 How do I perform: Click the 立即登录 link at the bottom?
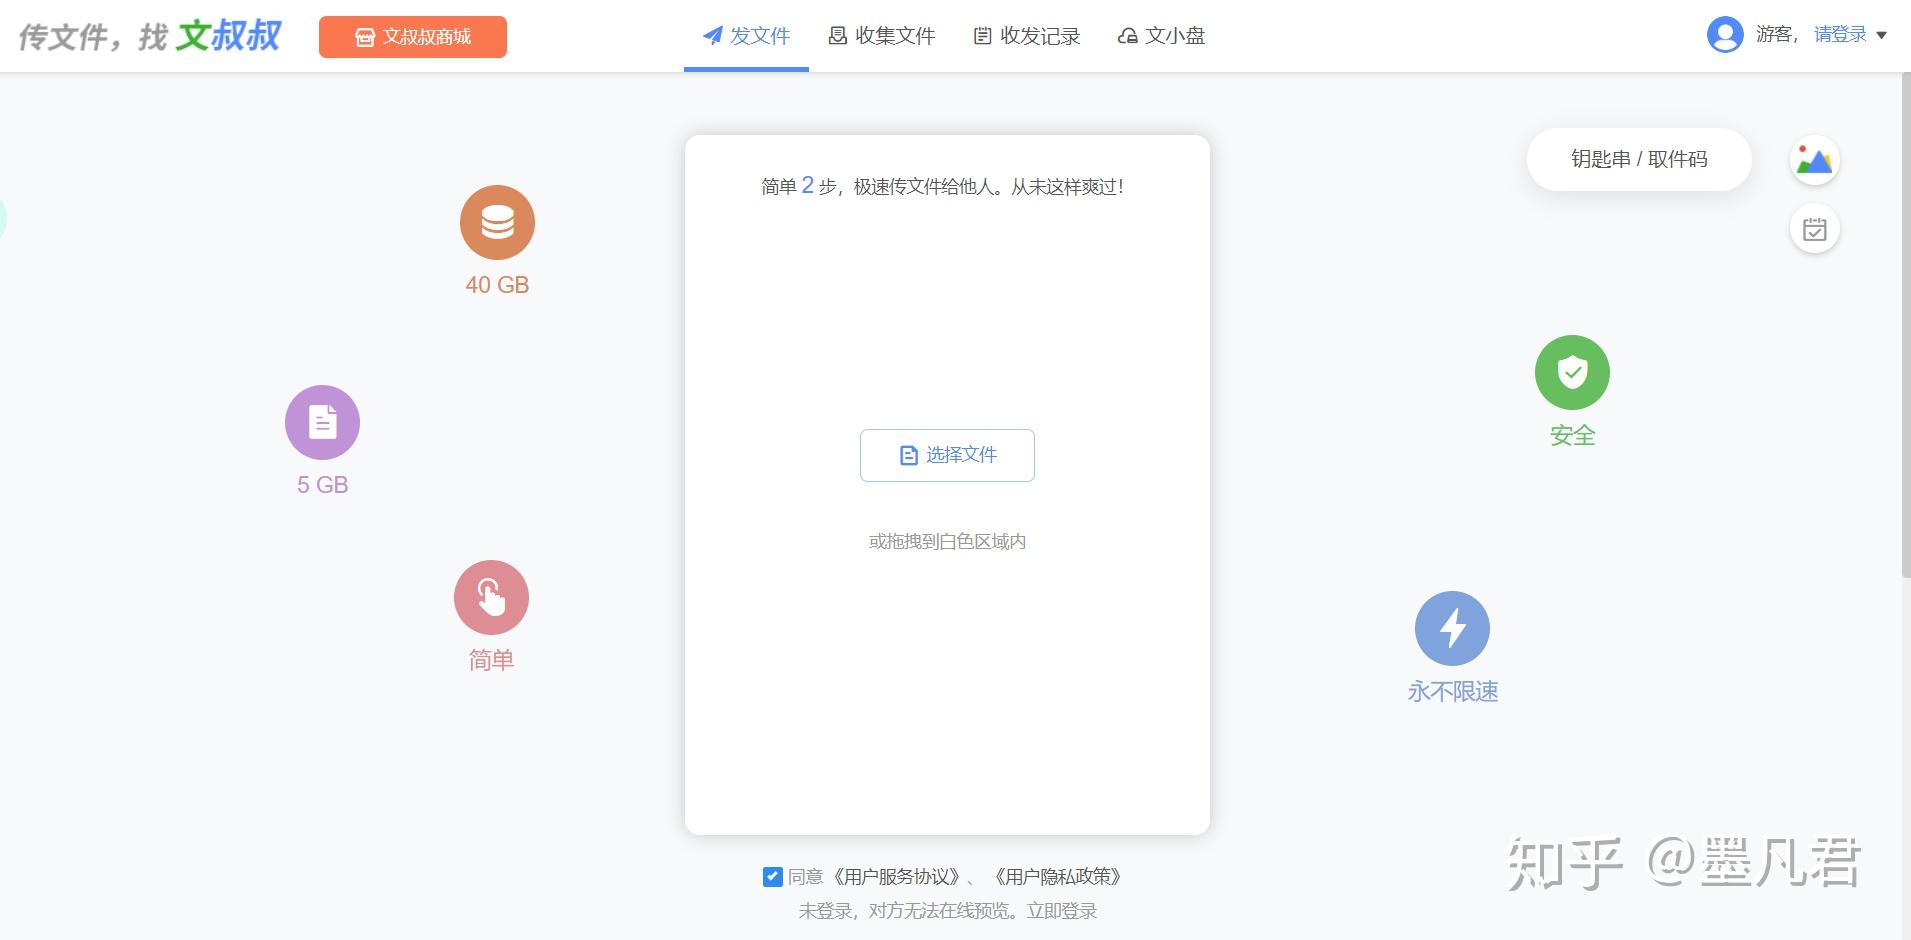[1062, 911]
